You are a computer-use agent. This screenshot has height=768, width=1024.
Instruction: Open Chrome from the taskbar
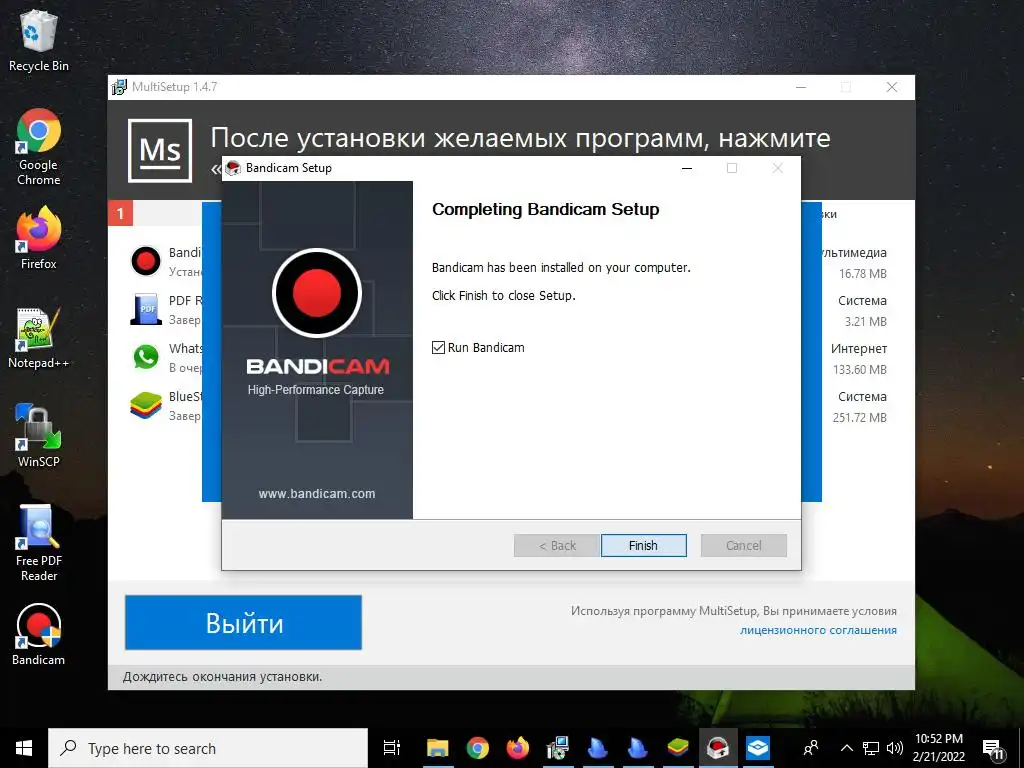pyautogui.click(x=477, y=748)
